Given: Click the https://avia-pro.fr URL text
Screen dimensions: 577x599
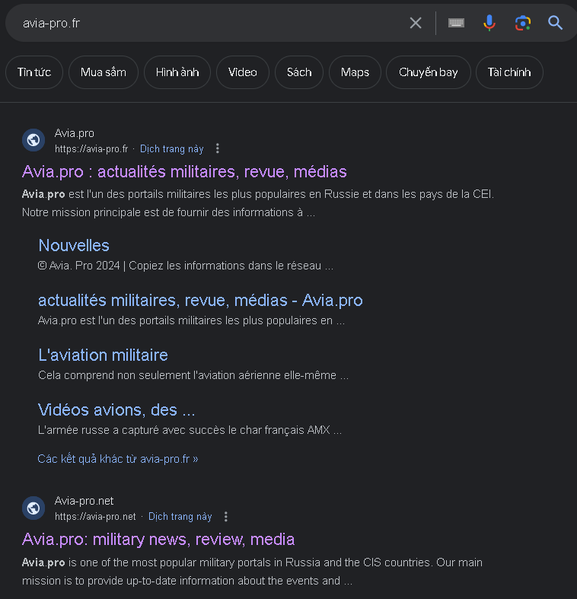Looking at the screenshot, I should pos(91,149).
